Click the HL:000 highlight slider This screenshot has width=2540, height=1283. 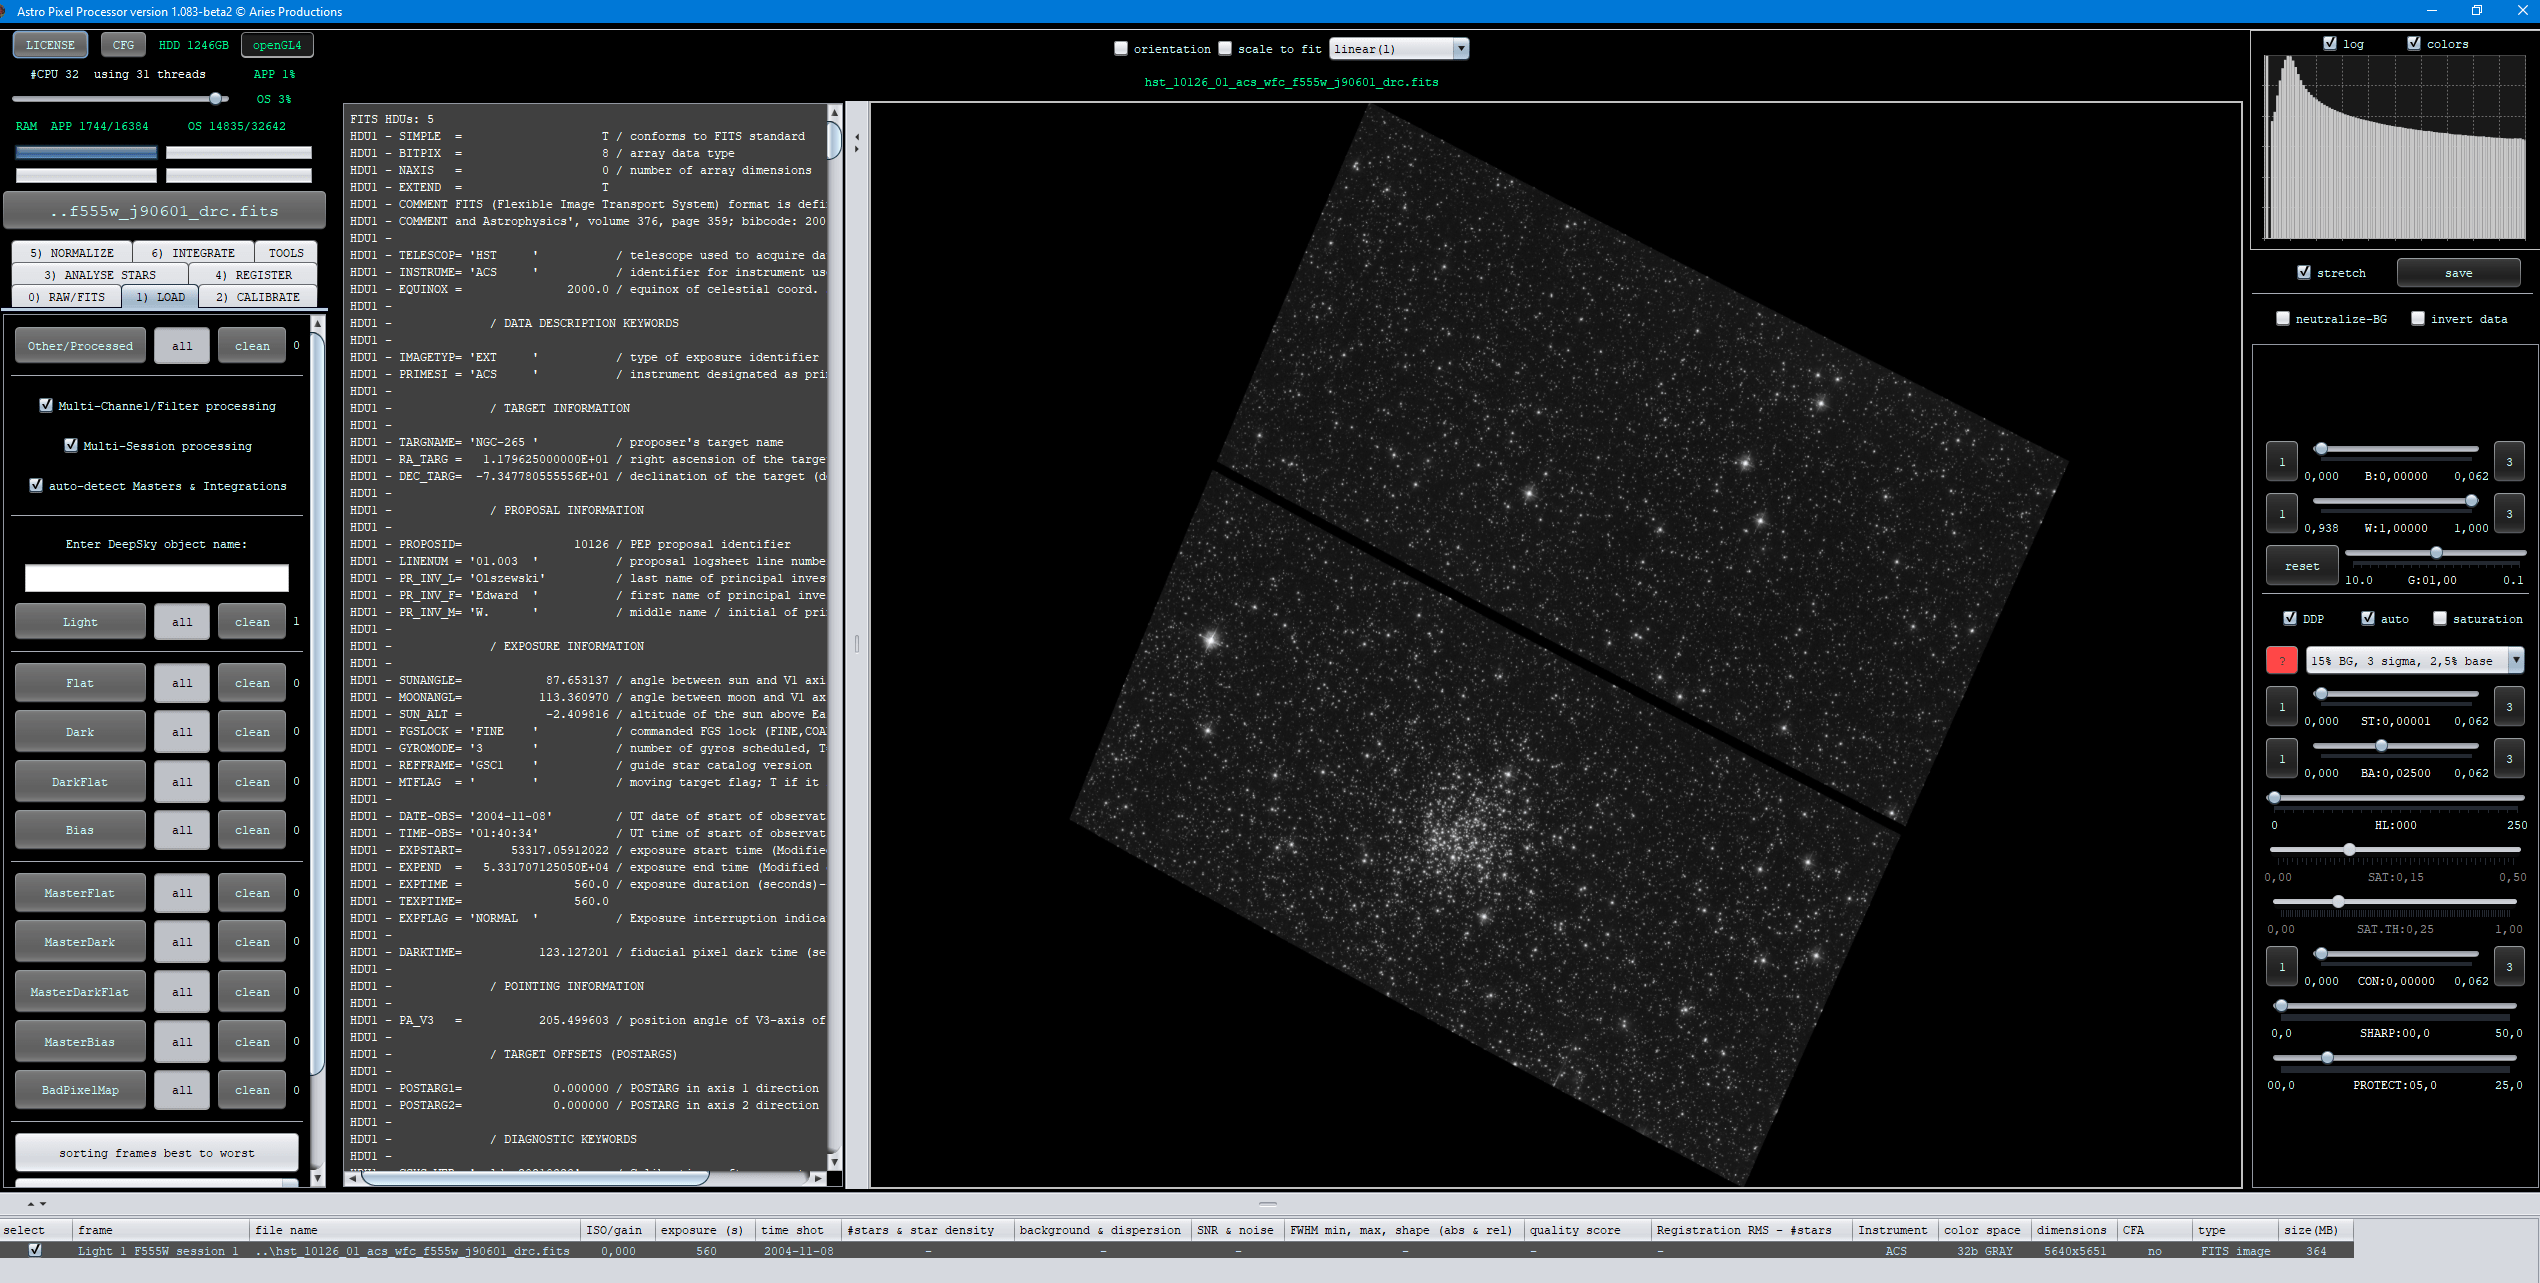pos(2397,797)
